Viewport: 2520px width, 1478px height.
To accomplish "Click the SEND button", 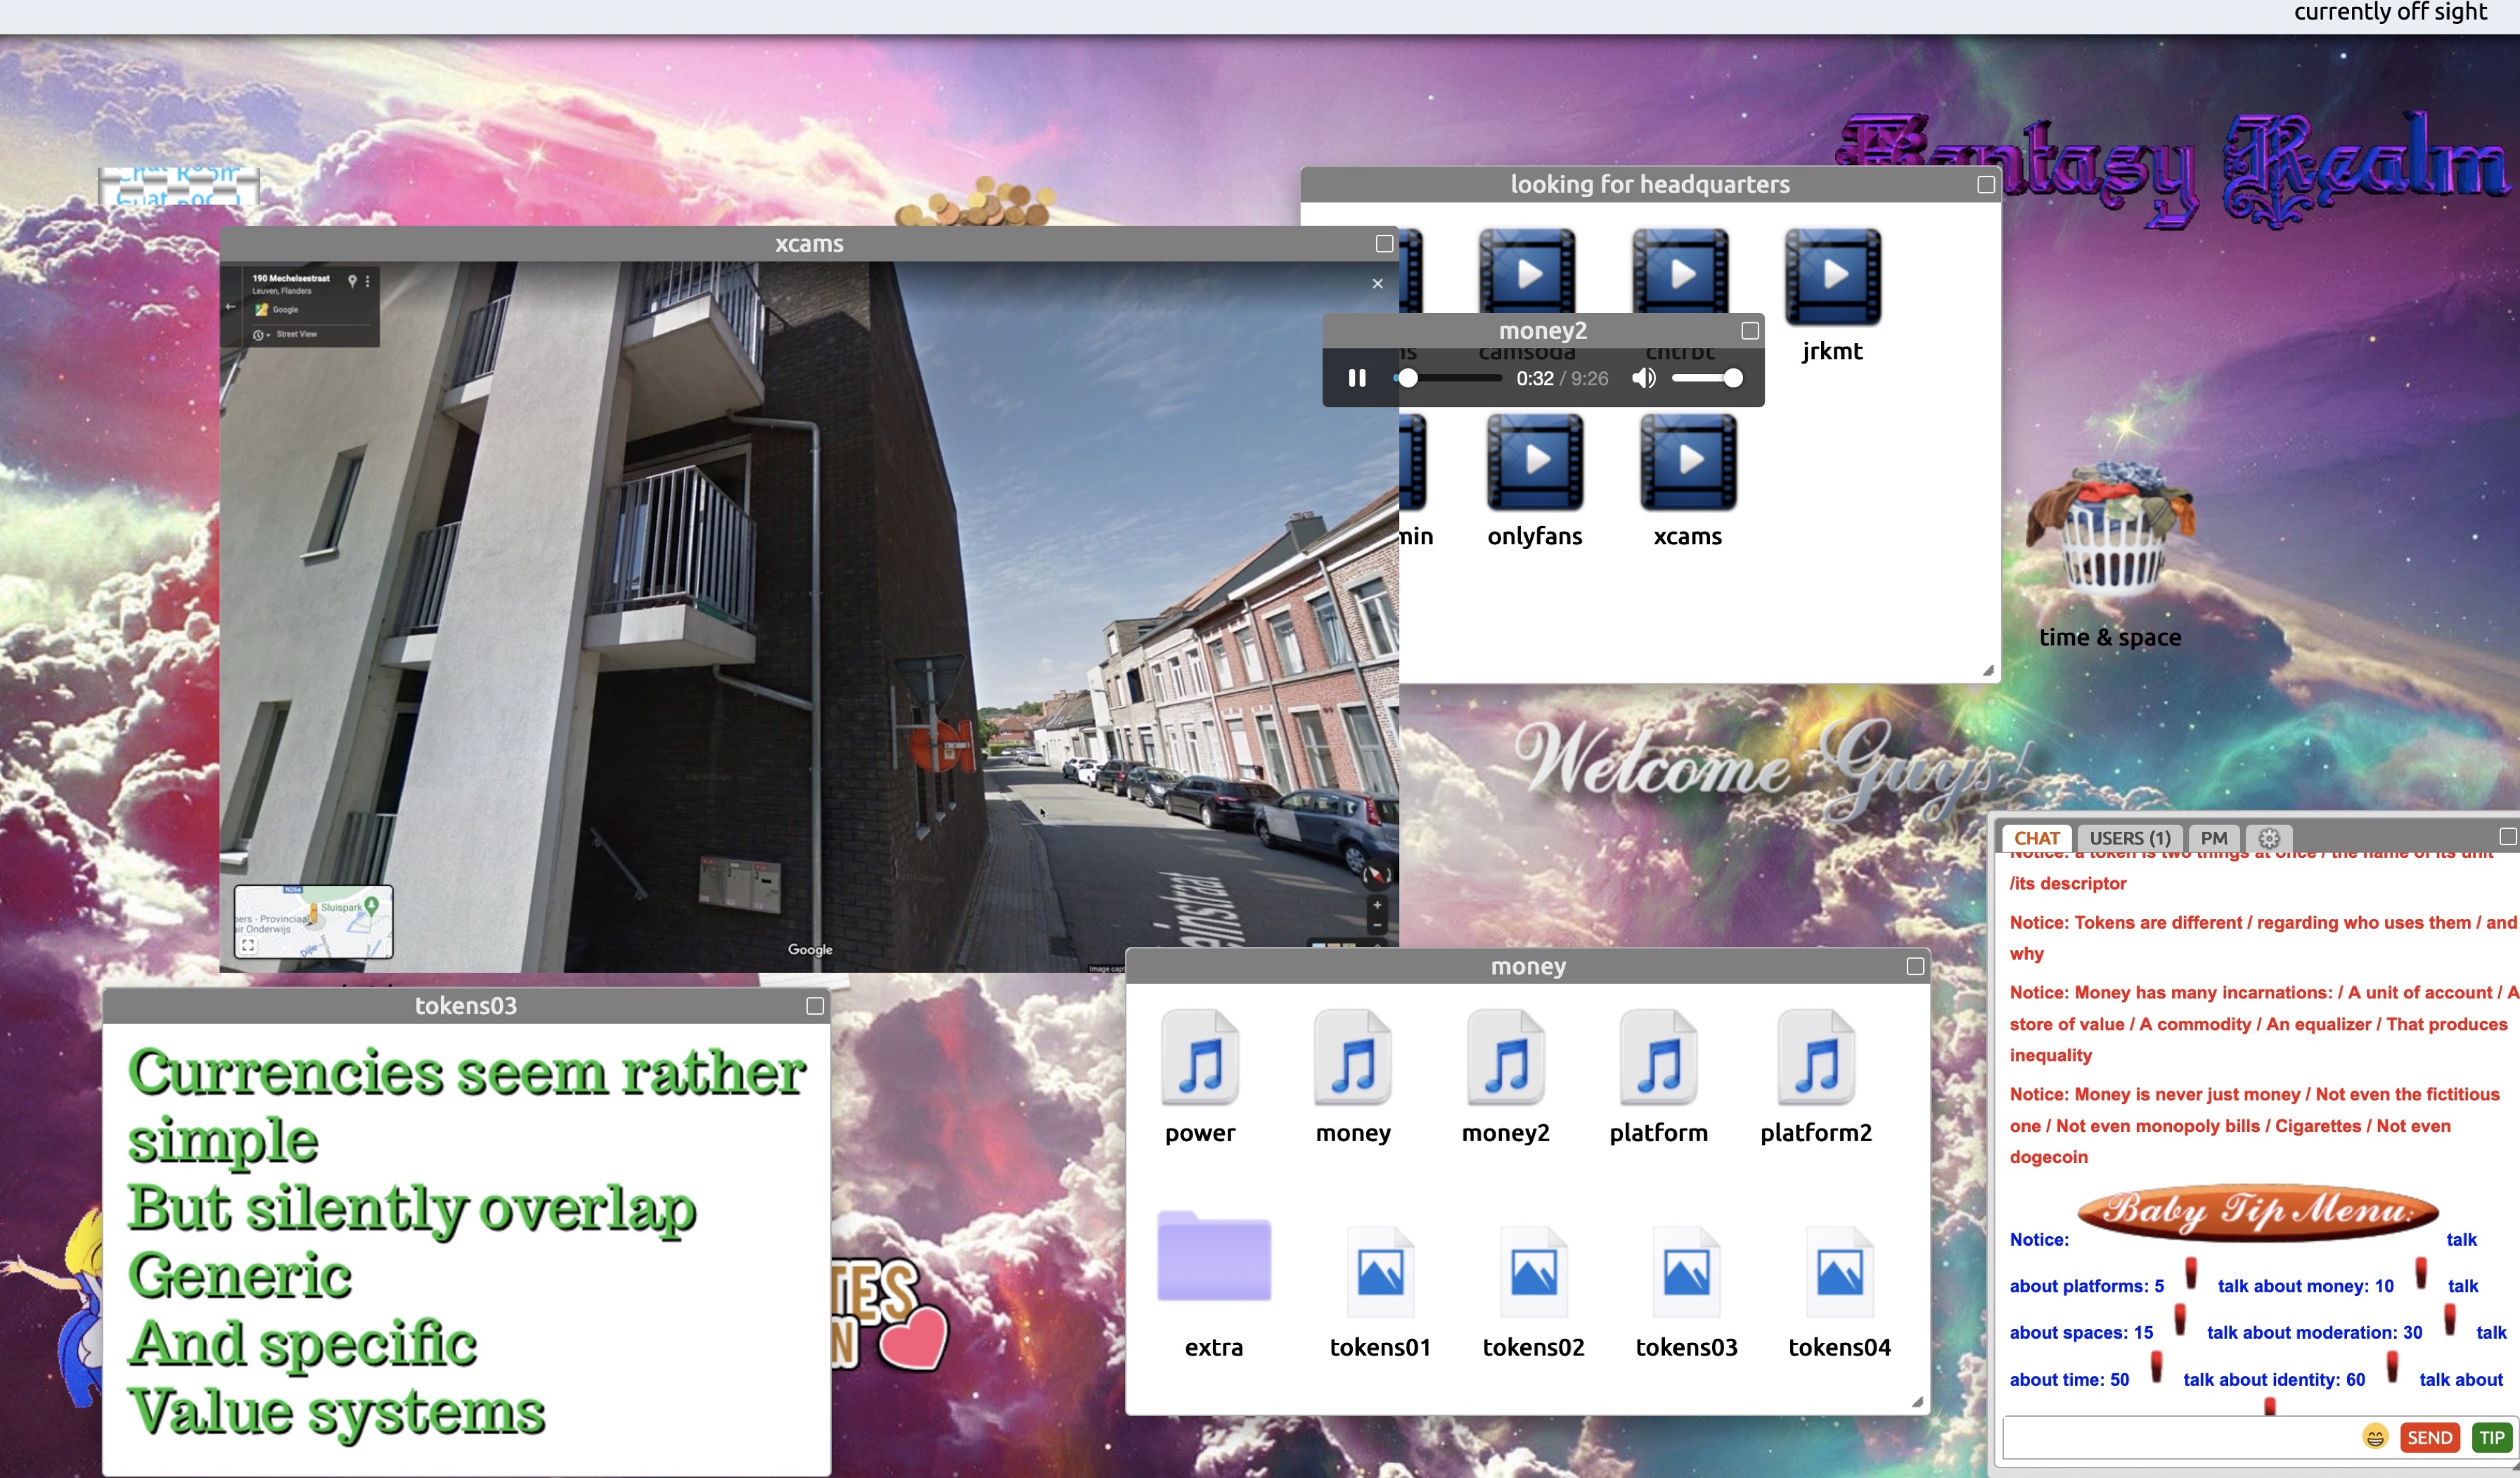I will pos(2429,1437).
